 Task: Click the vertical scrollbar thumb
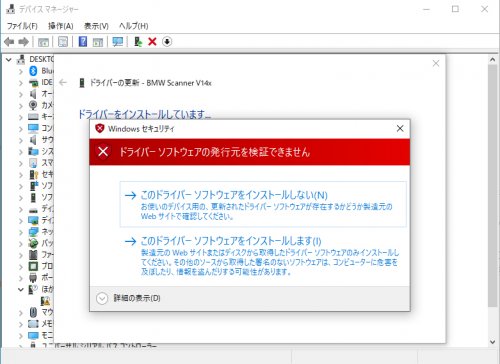click(493, 186)
